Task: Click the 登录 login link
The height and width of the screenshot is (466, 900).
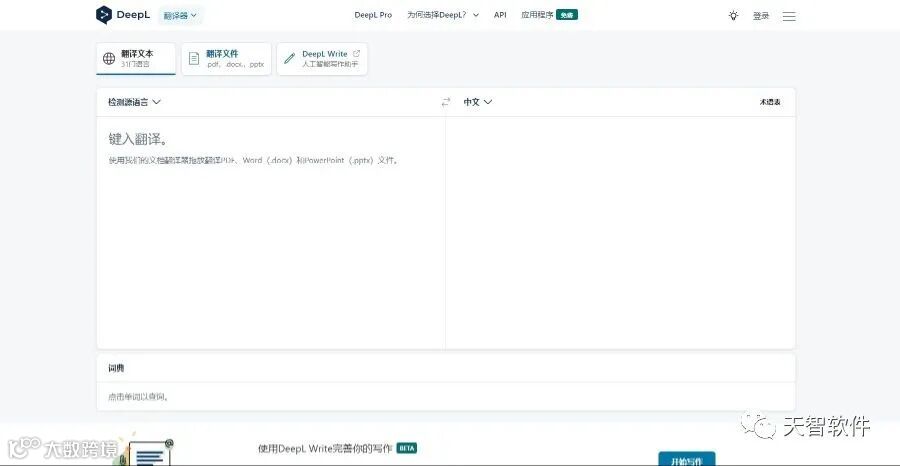Action: (761, 16)
